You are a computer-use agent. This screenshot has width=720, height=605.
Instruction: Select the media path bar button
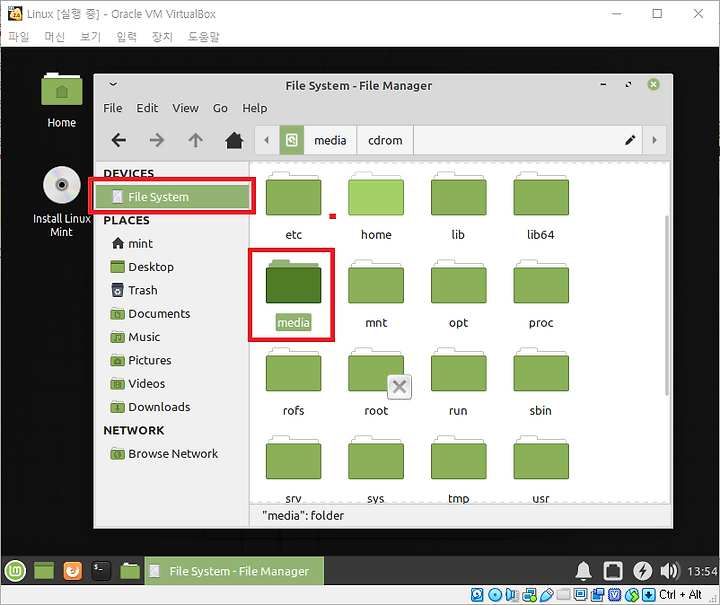pos(330,140)
